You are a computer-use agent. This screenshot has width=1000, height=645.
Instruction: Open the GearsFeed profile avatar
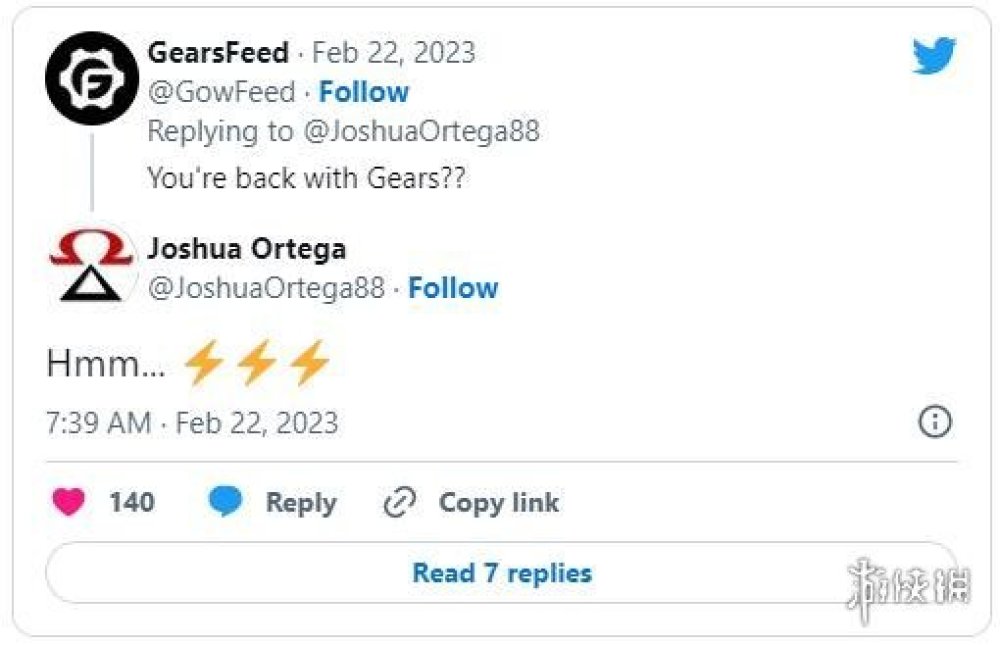click(x=91, y=78)
